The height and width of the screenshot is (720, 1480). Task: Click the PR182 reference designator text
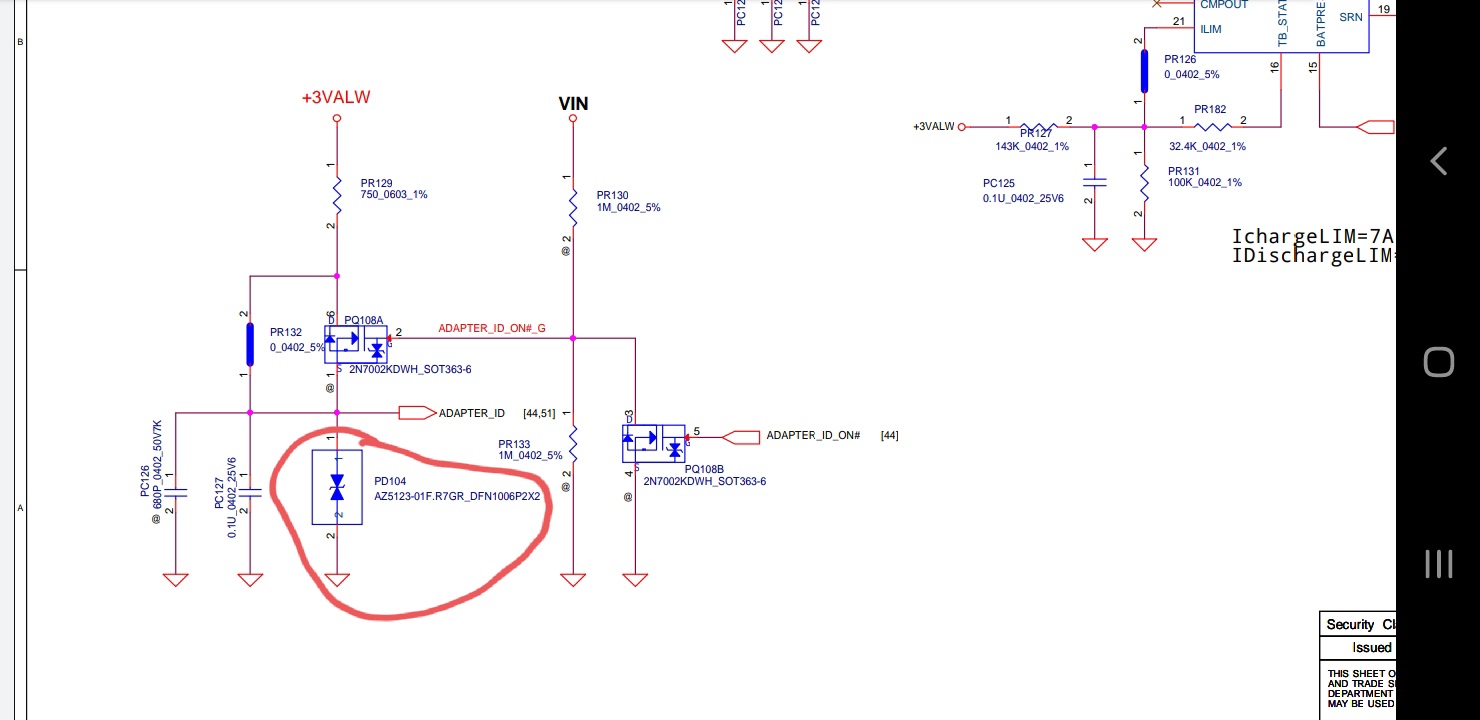pos(1210,108)
